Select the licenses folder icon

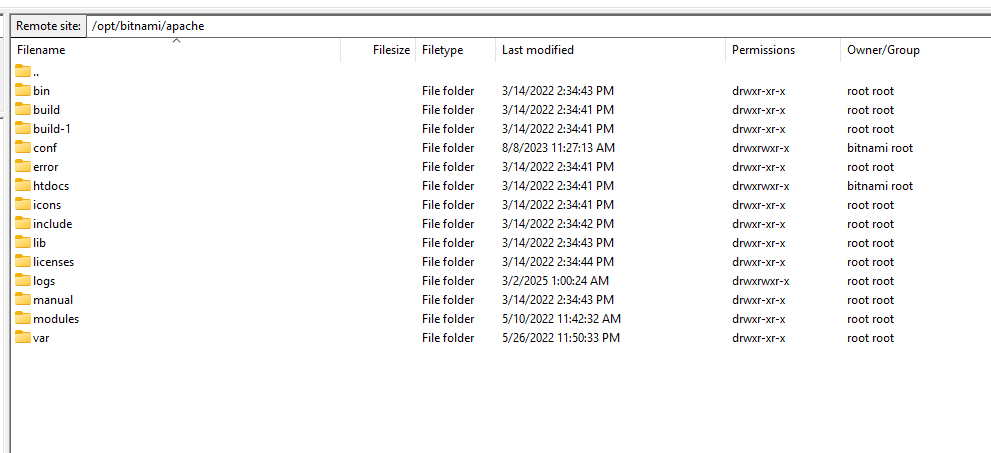(23, 262)
